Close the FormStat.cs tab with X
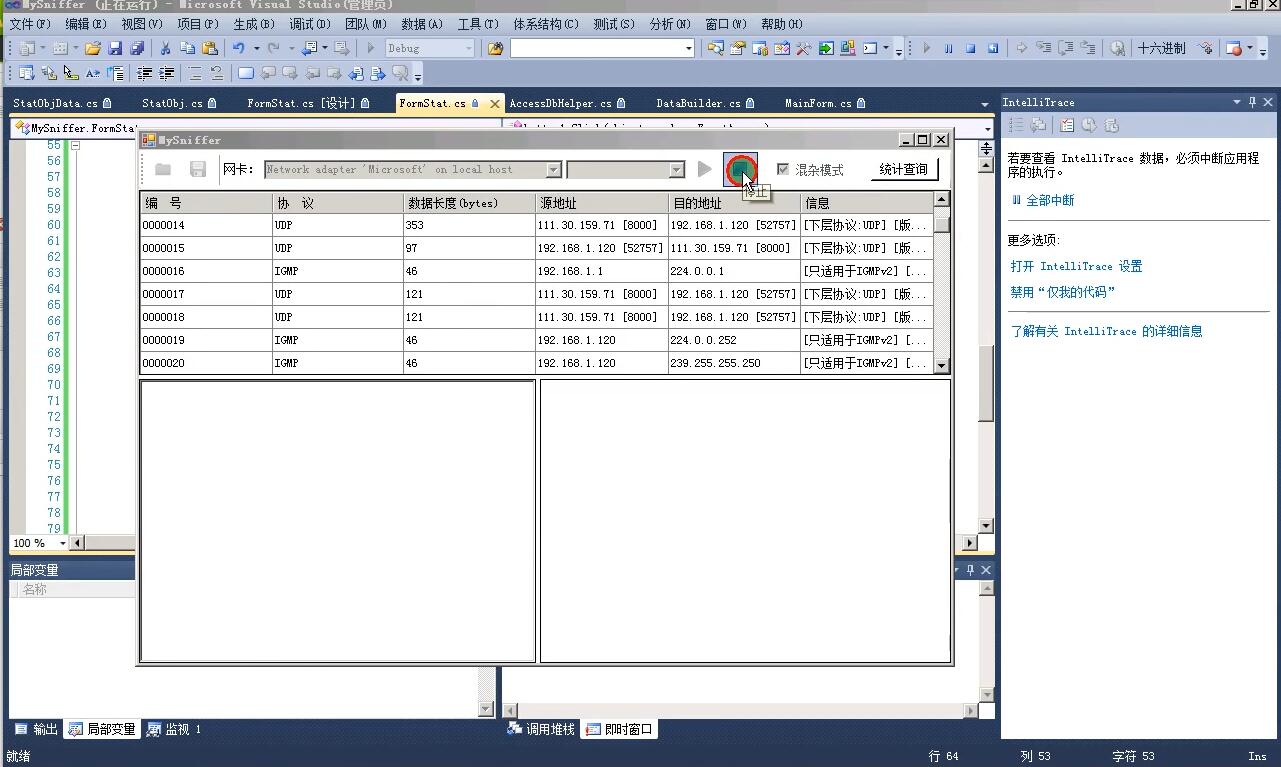The image size is (1281, 767). pyautogui.click(x=495, y=103)
